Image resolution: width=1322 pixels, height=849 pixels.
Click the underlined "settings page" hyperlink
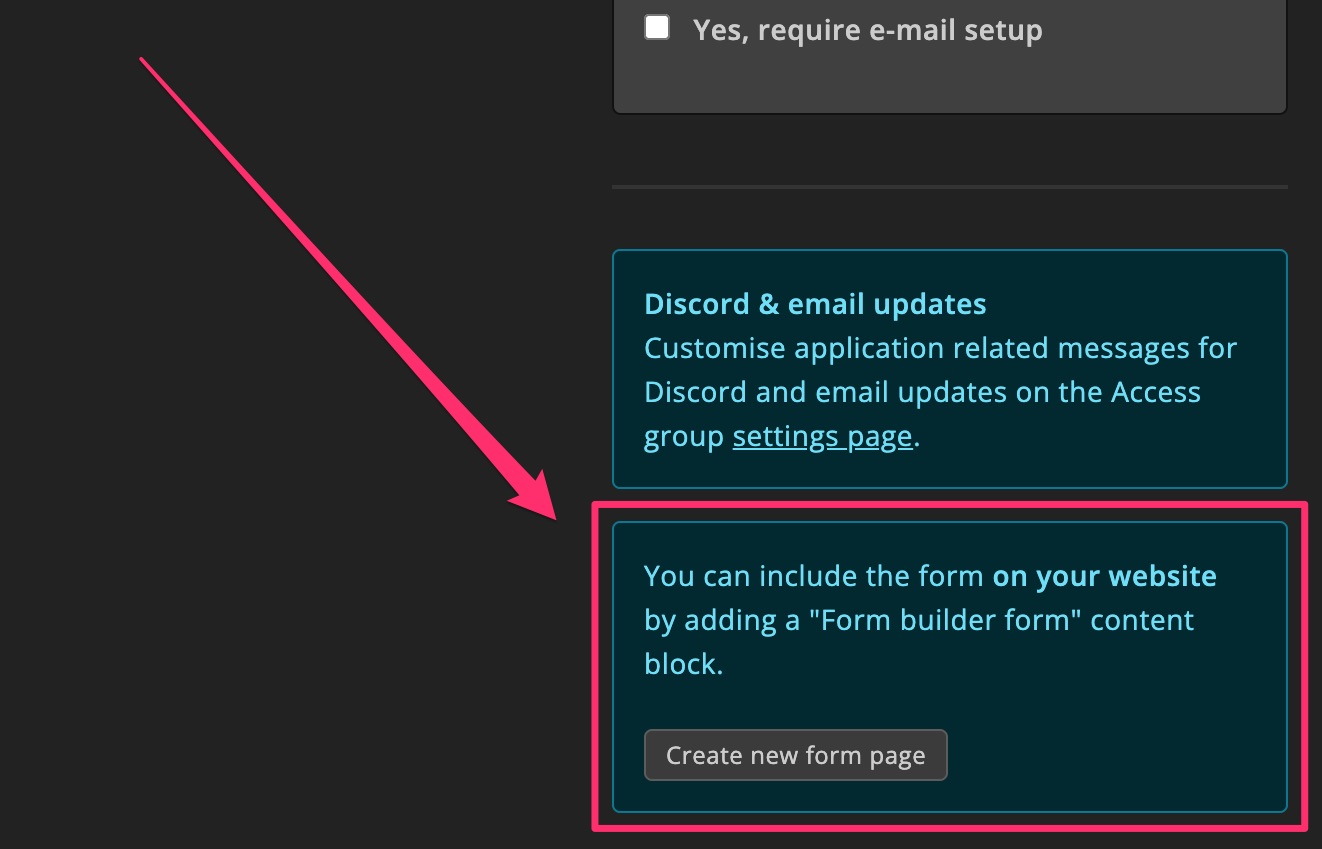tap(822, 436)
